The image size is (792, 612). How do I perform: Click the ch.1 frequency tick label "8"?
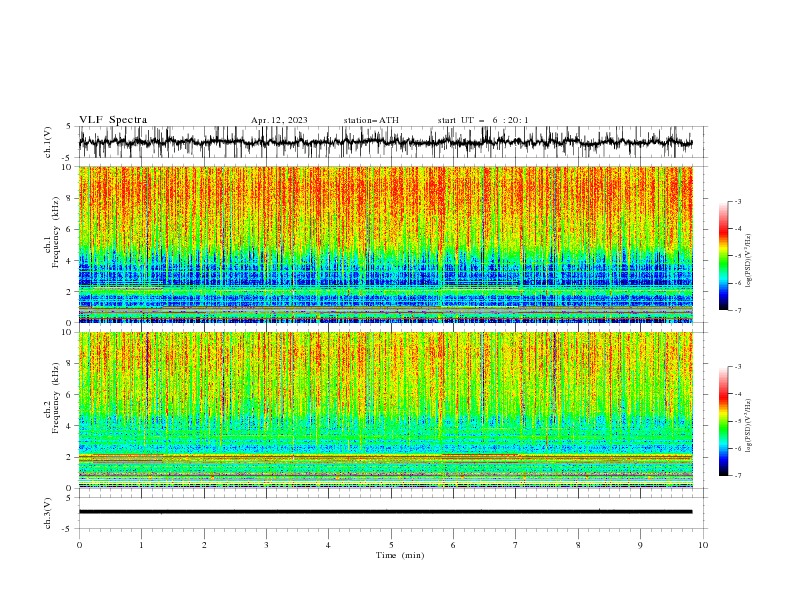[69, 198]
